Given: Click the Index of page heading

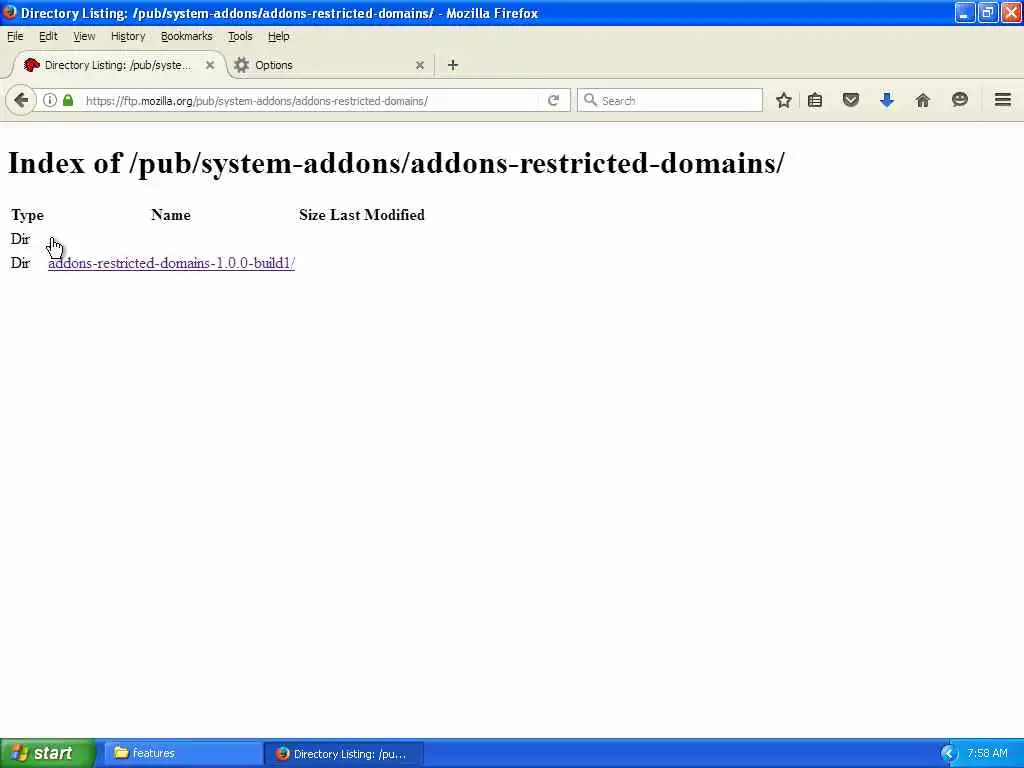Looking at the screenshot, I should click(x=396, y=163).
